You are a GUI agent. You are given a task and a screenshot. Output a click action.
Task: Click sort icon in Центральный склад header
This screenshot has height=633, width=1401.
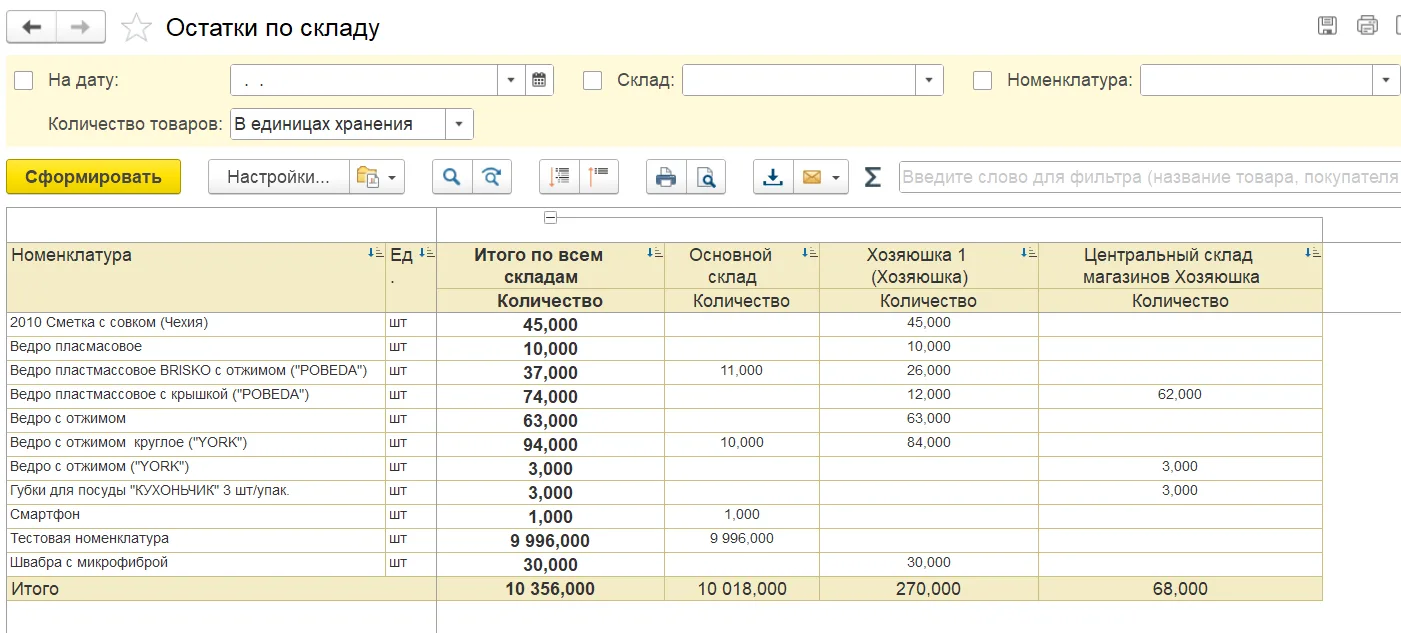pyautogui.click(x=1312, y=254)
